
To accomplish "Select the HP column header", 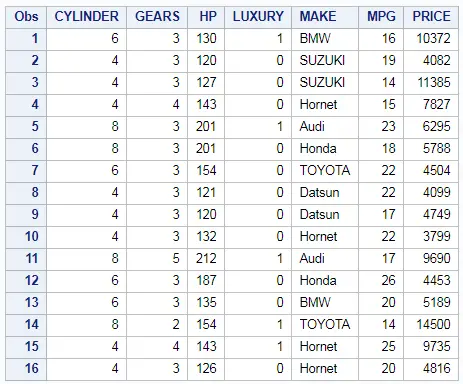I will (206, 17).
